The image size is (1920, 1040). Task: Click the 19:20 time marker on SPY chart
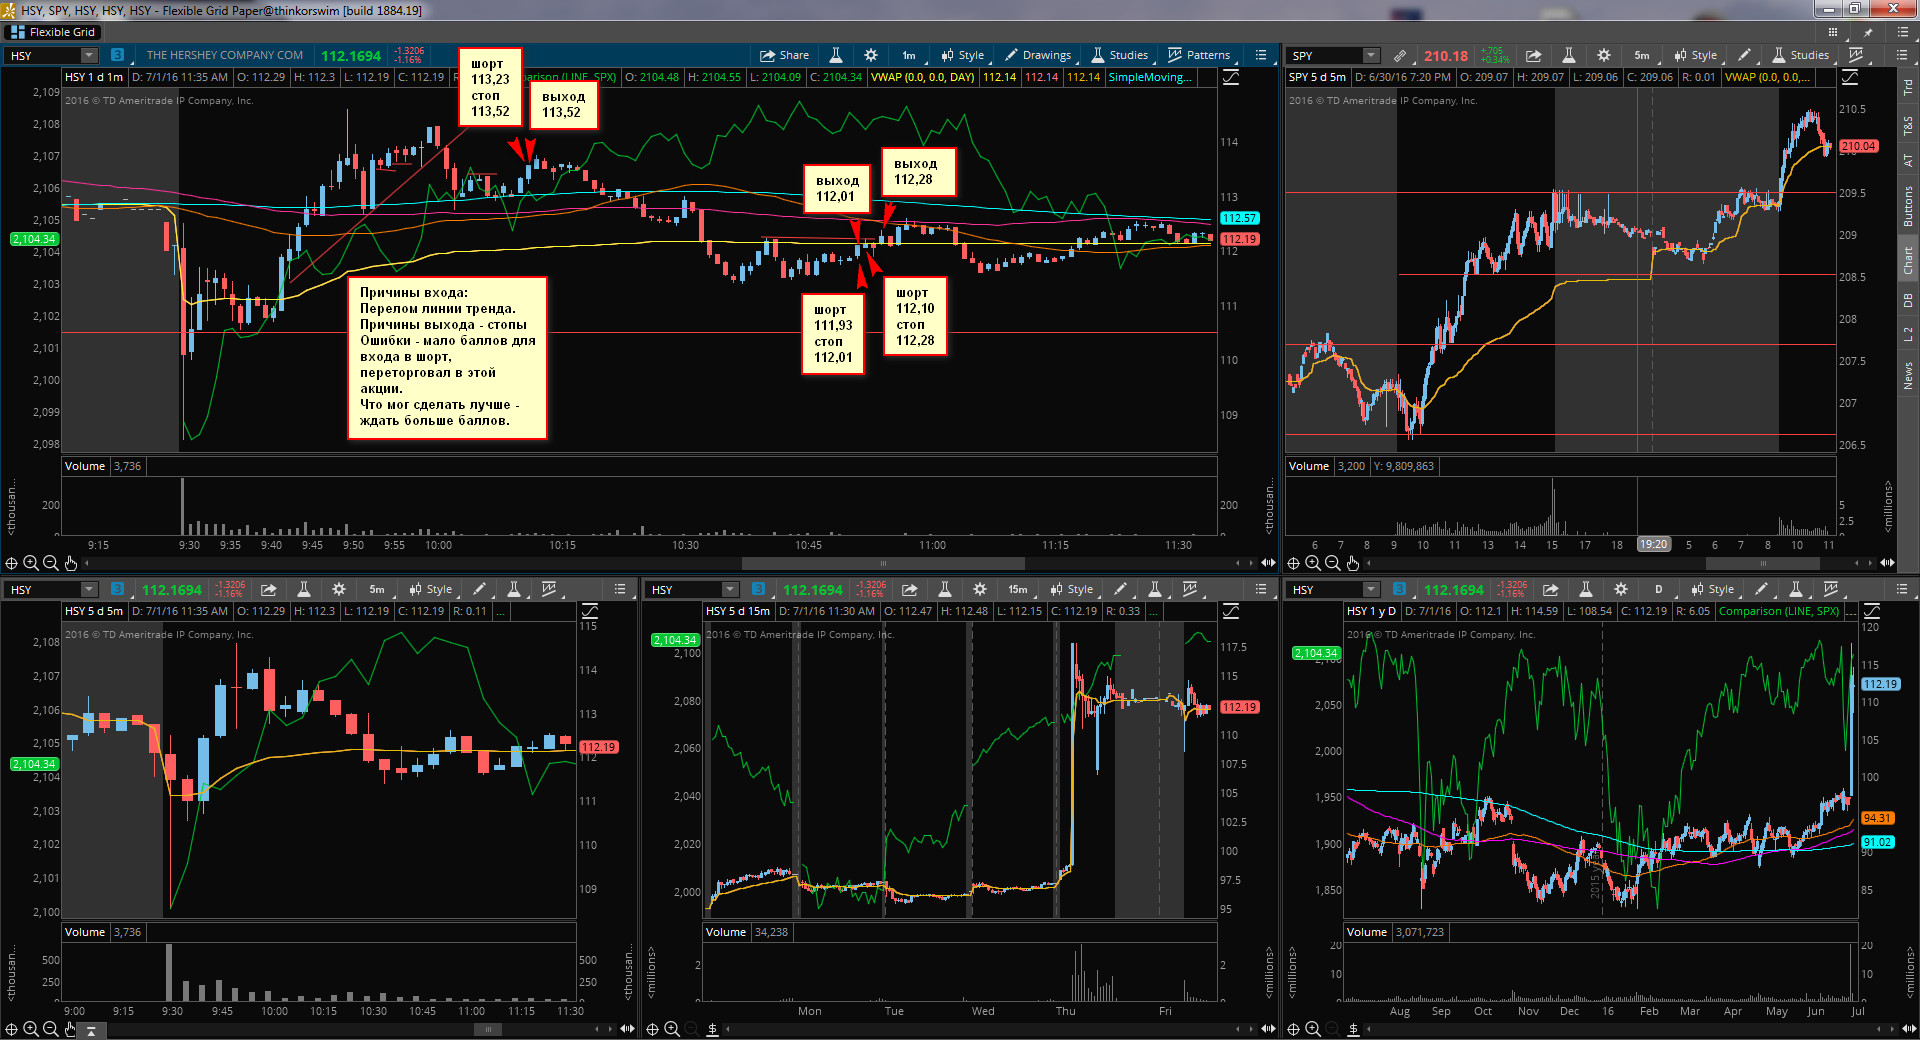(1653, 545)
